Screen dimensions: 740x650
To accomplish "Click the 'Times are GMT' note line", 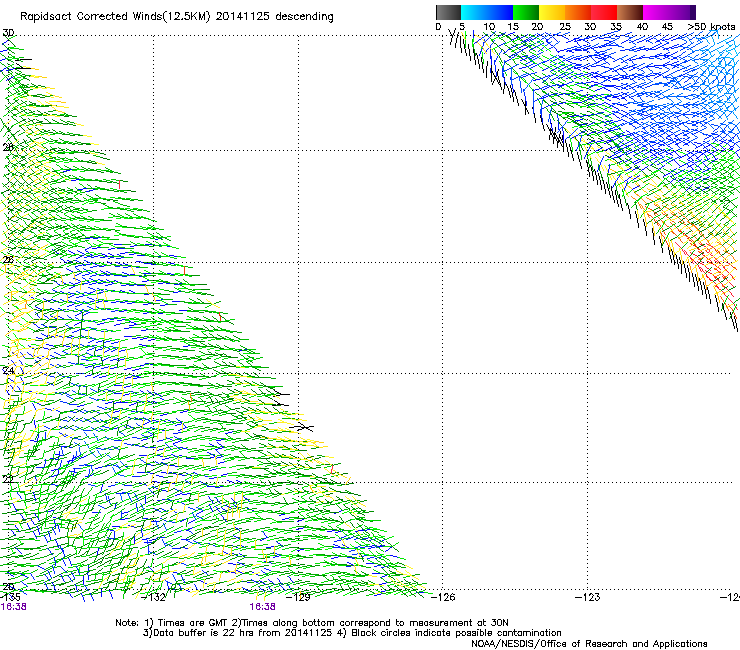I will coord(191,623).
